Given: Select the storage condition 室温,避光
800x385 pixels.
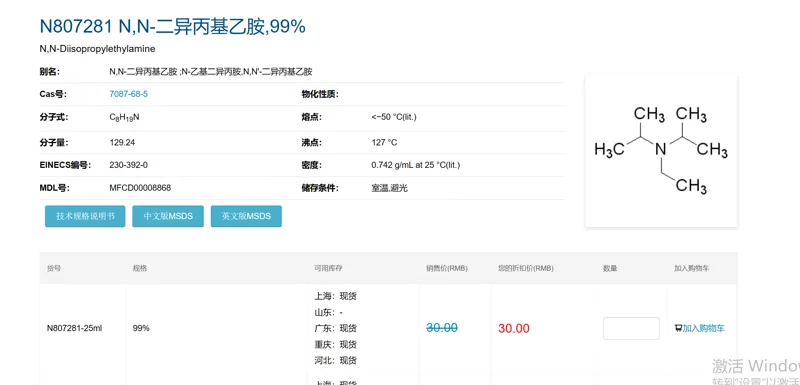Looking at the screenshot, I should (389, 188).
